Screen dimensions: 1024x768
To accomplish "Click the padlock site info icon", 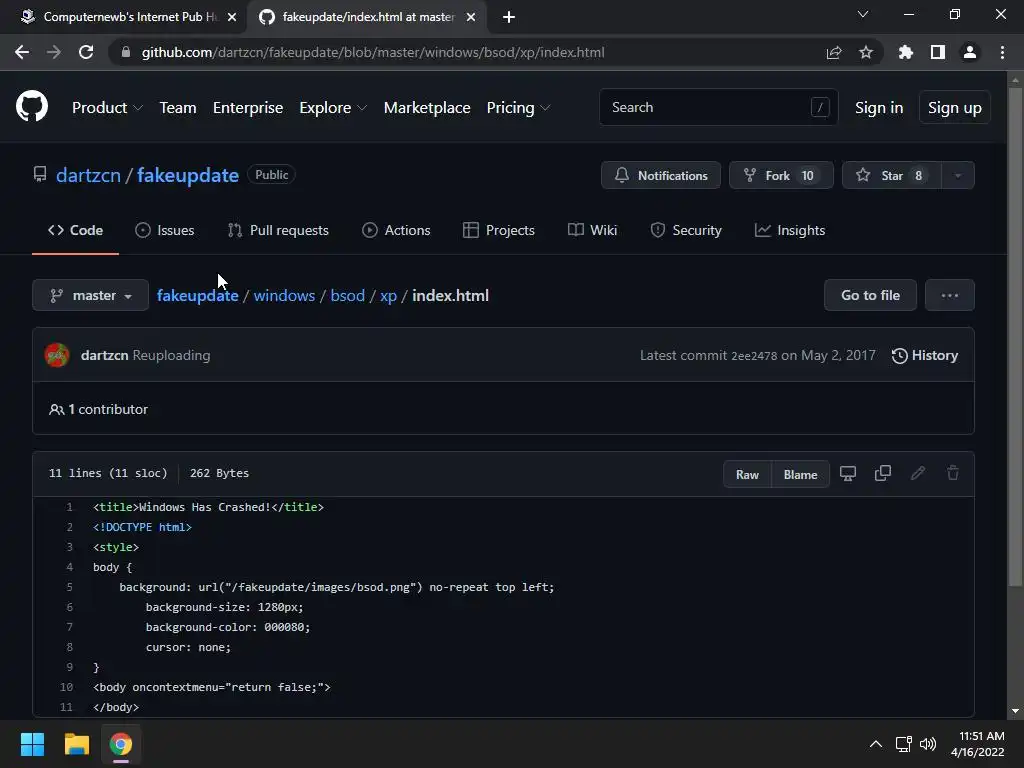I will click(x=126, y=52).
